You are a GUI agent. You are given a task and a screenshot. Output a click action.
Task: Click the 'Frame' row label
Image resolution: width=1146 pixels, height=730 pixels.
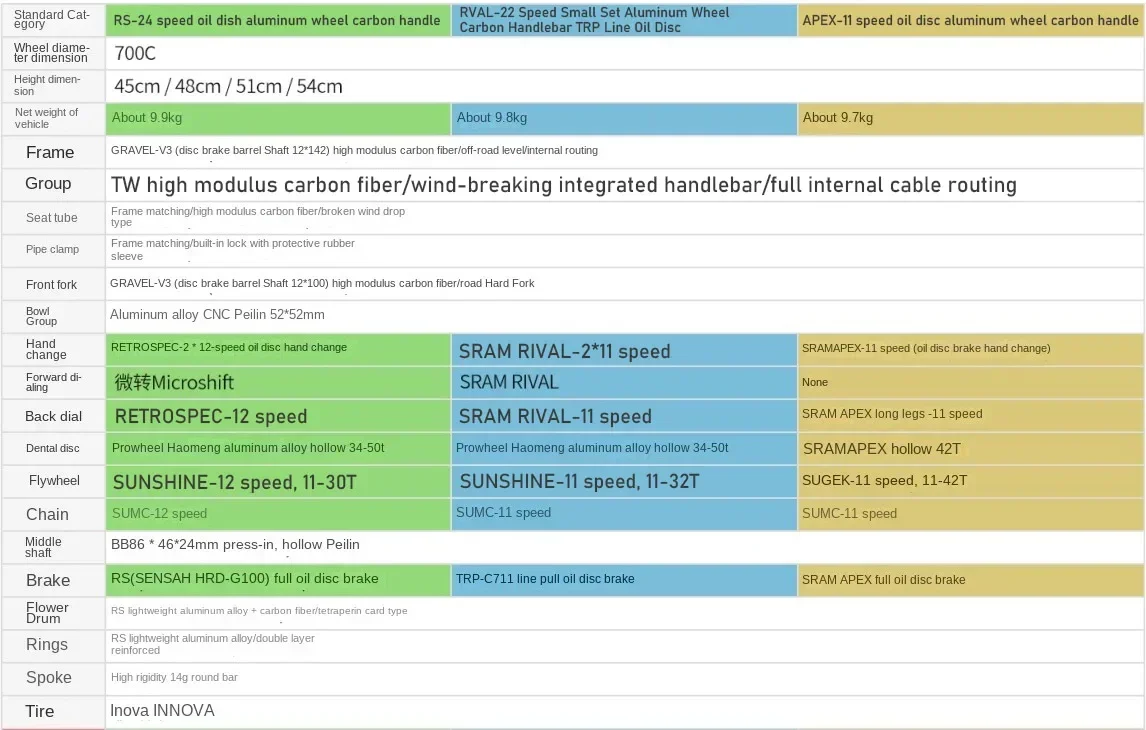click(50, 152)
